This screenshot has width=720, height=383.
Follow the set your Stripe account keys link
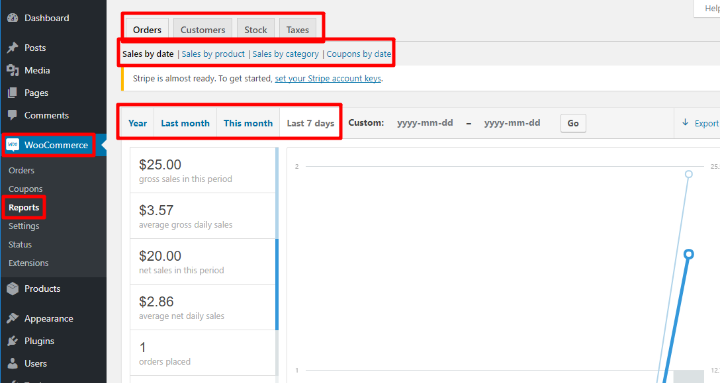tap(328, 79)
